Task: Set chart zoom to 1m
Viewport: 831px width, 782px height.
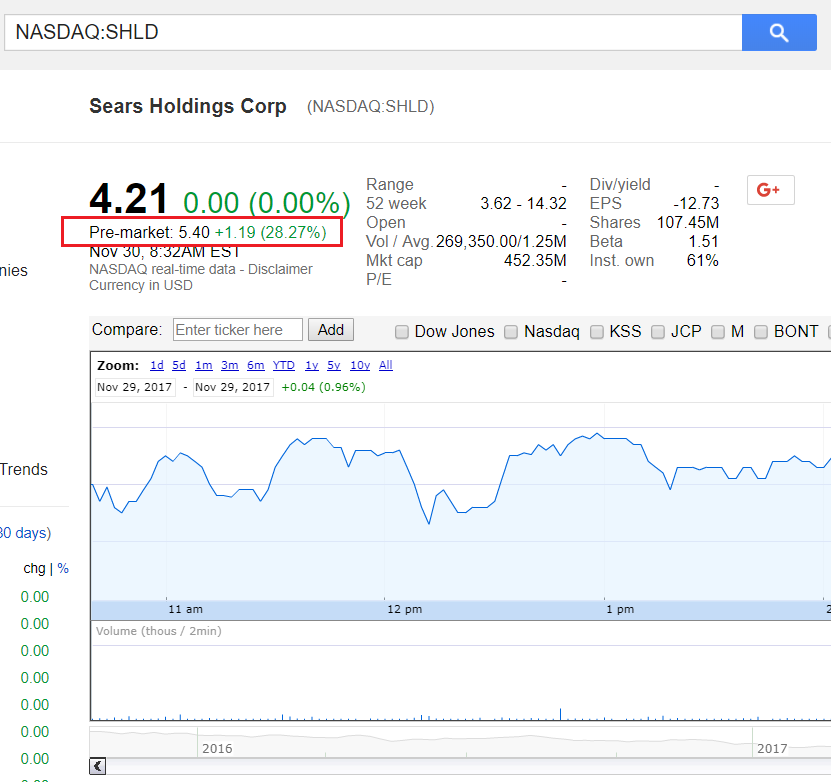Action: [204, 365]
